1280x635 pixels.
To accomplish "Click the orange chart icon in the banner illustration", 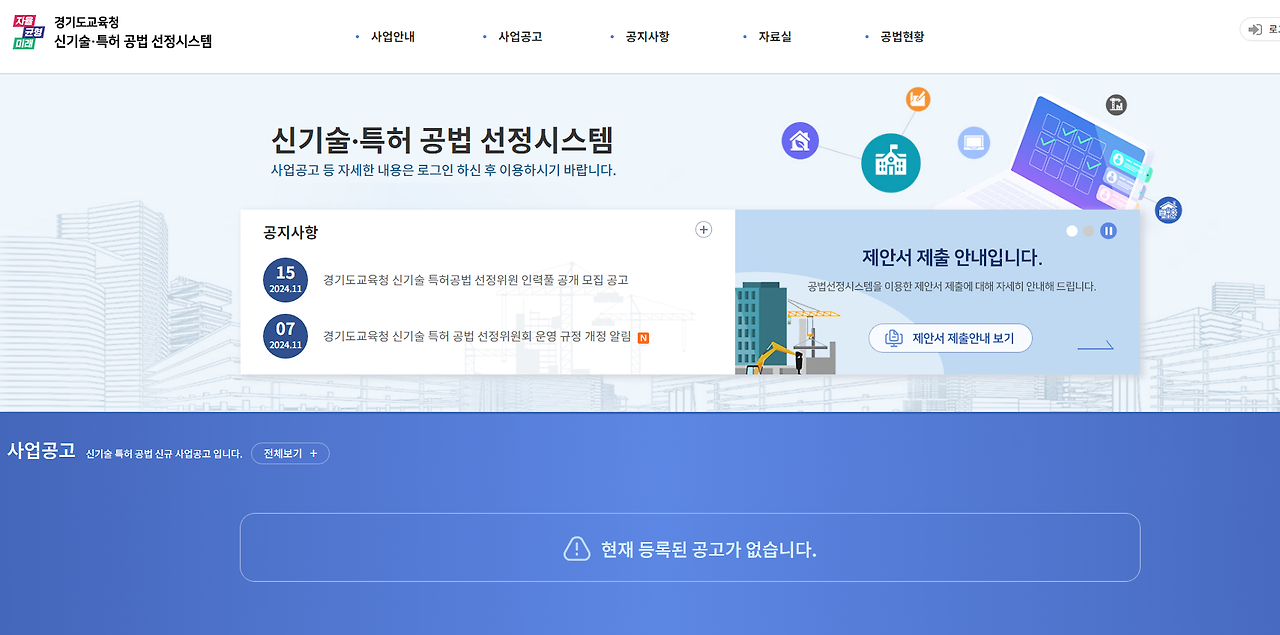I will pos(916,99).
